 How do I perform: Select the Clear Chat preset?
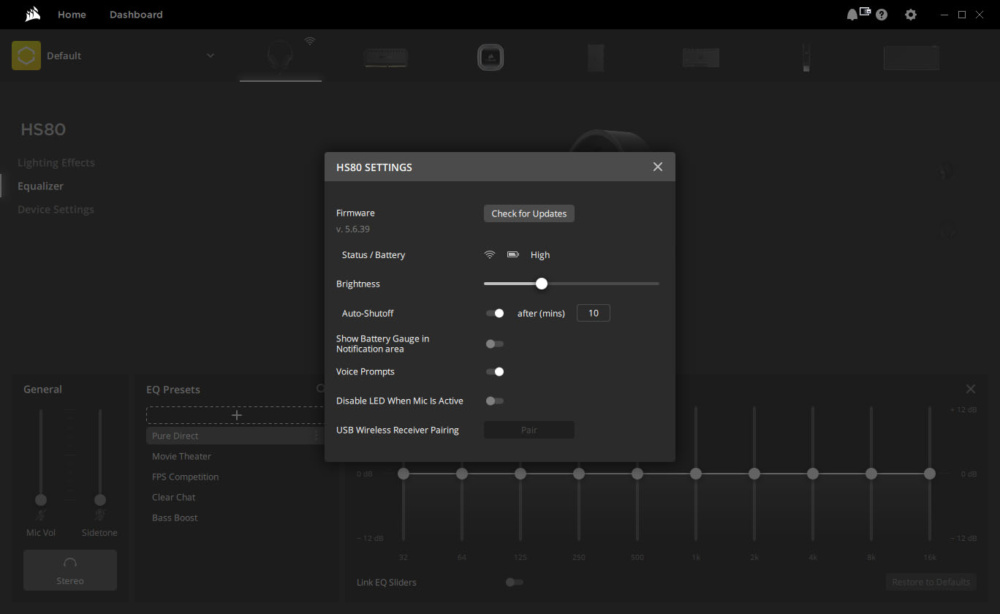pos(173,497)
